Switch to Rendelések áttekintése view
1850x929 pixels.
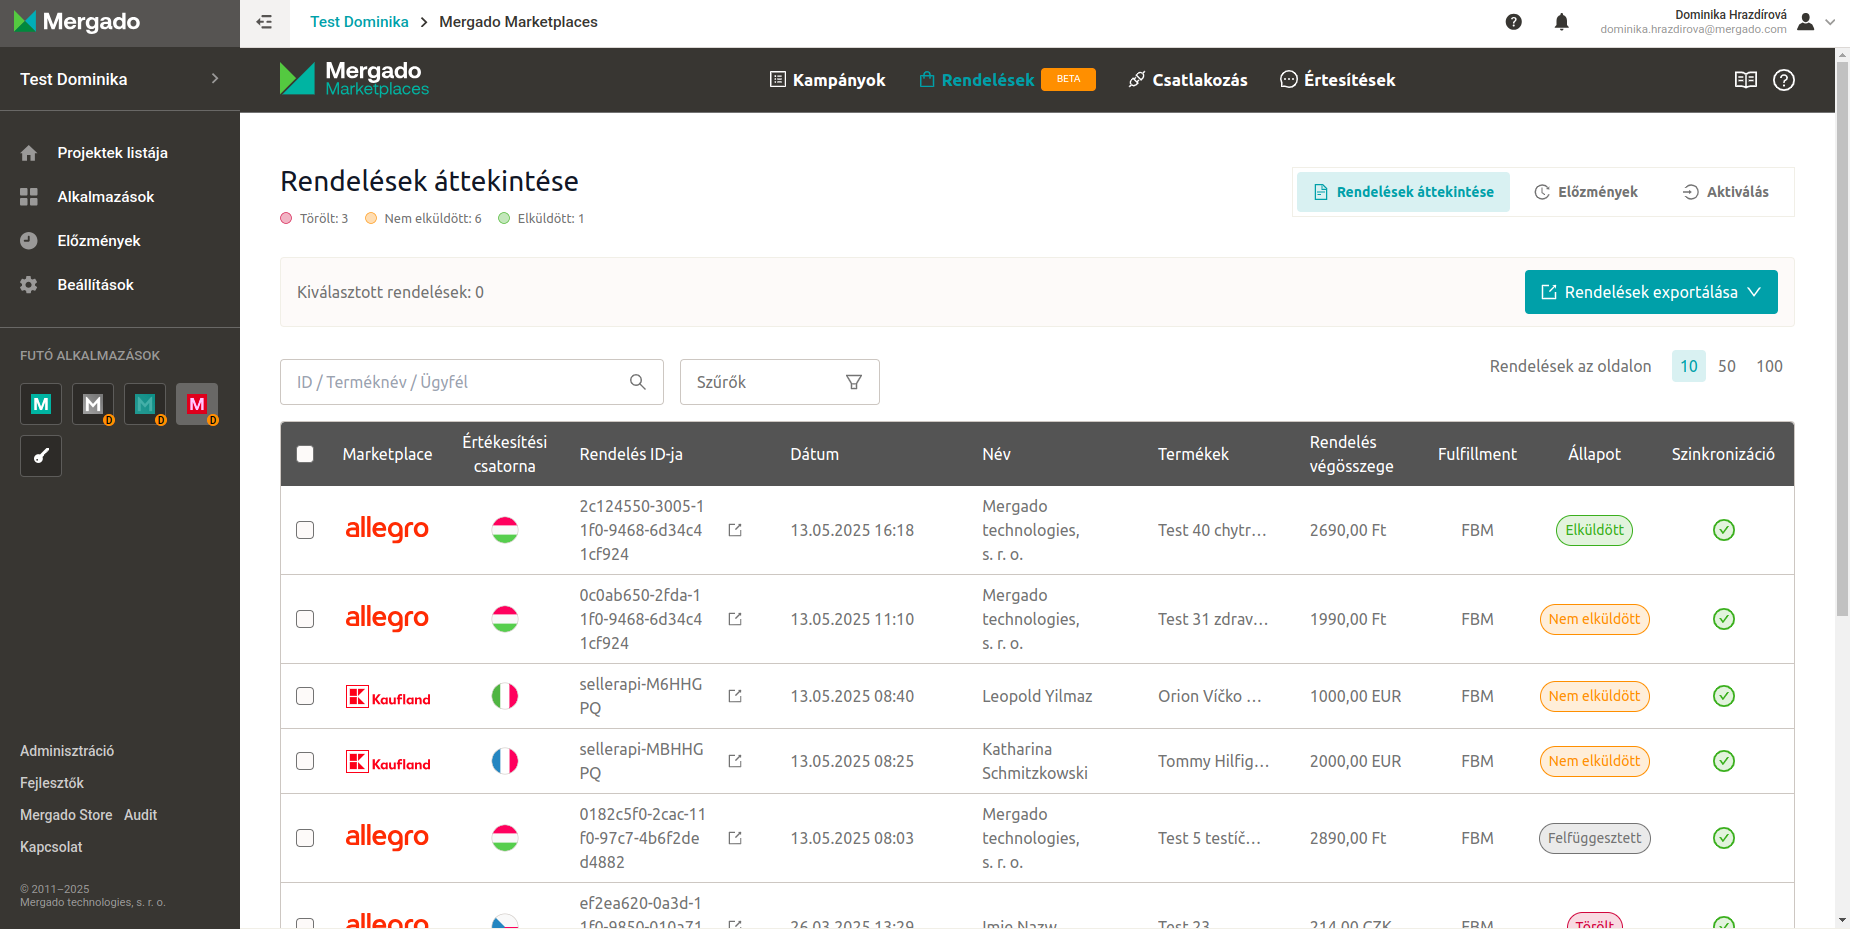click(x=1403, y=192)
